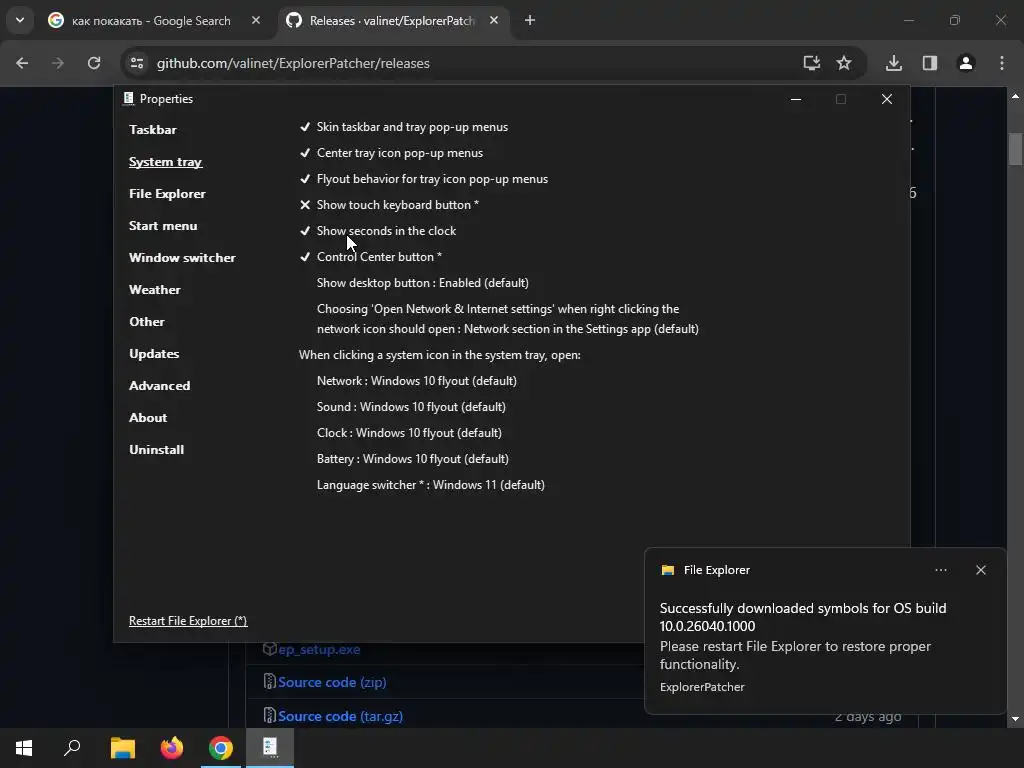Toggle Control Center button option
Viewport: 1024px width, 768px height.
point(370,257)
